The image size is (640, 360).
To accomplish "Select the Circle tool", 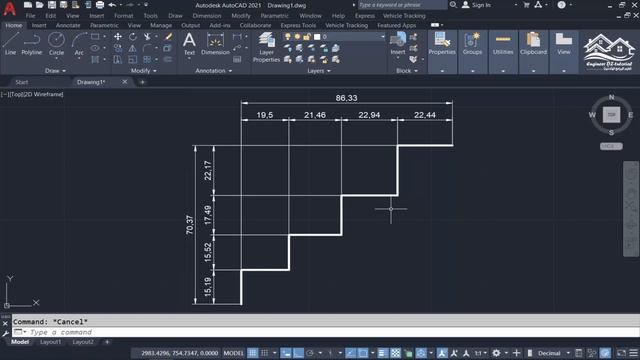I will coord(56,44).
